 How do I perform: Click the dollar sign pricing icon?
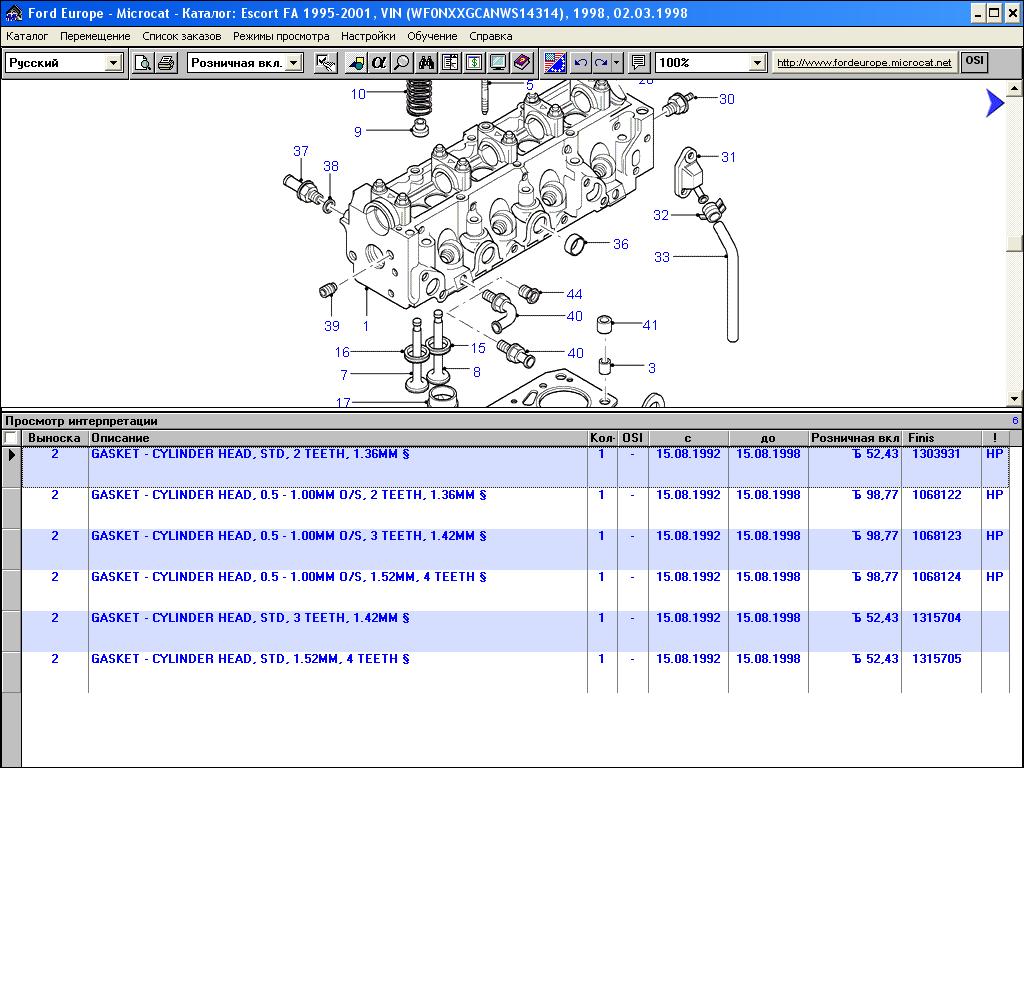tap(474, 63)
